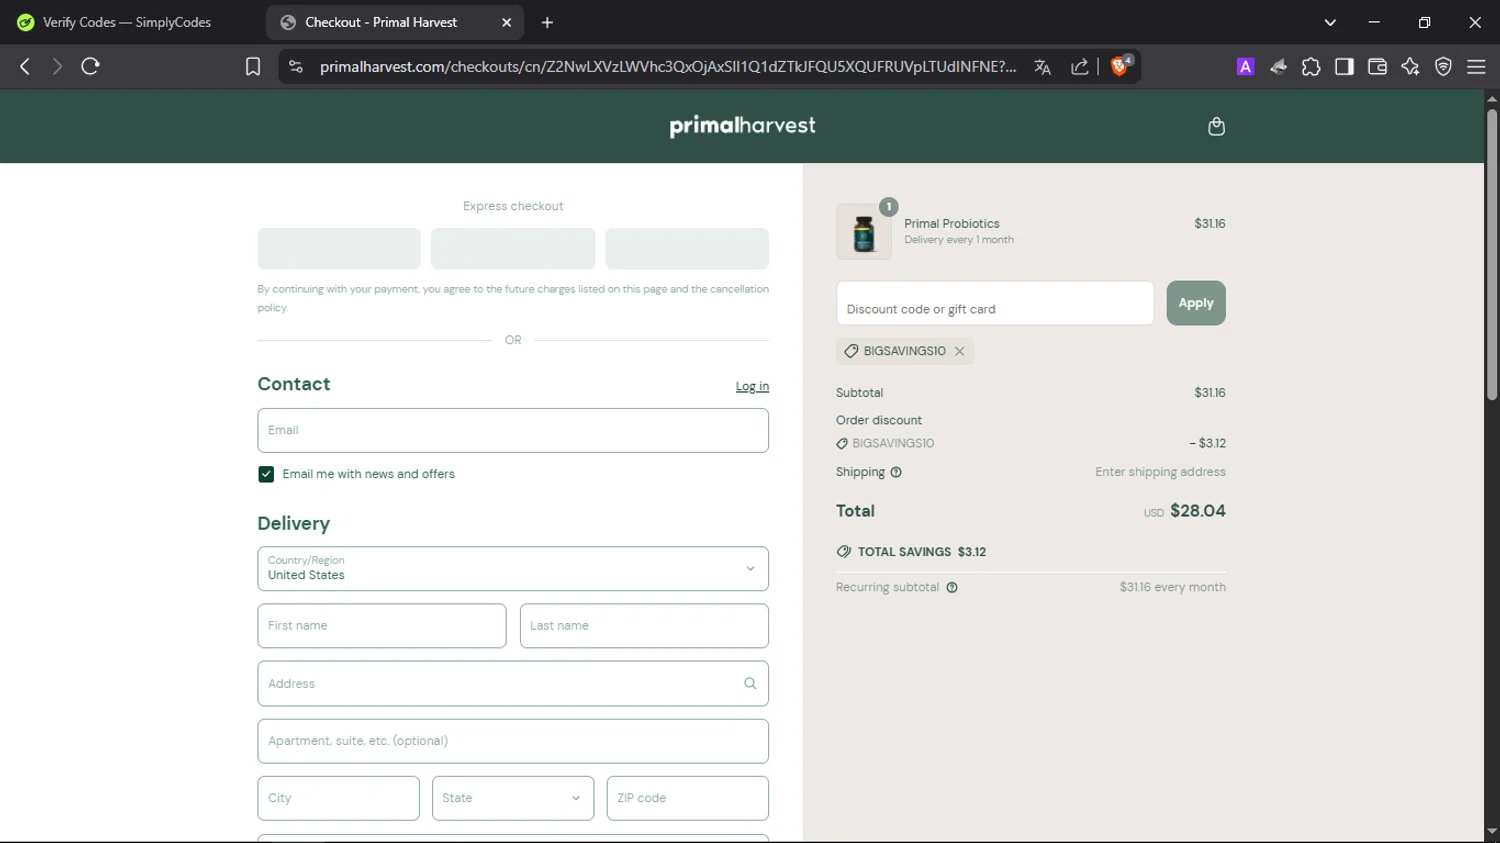Uncheck Email me with news and offers
The width and height of the screenshot is (1500, 843).
point(266,474)
